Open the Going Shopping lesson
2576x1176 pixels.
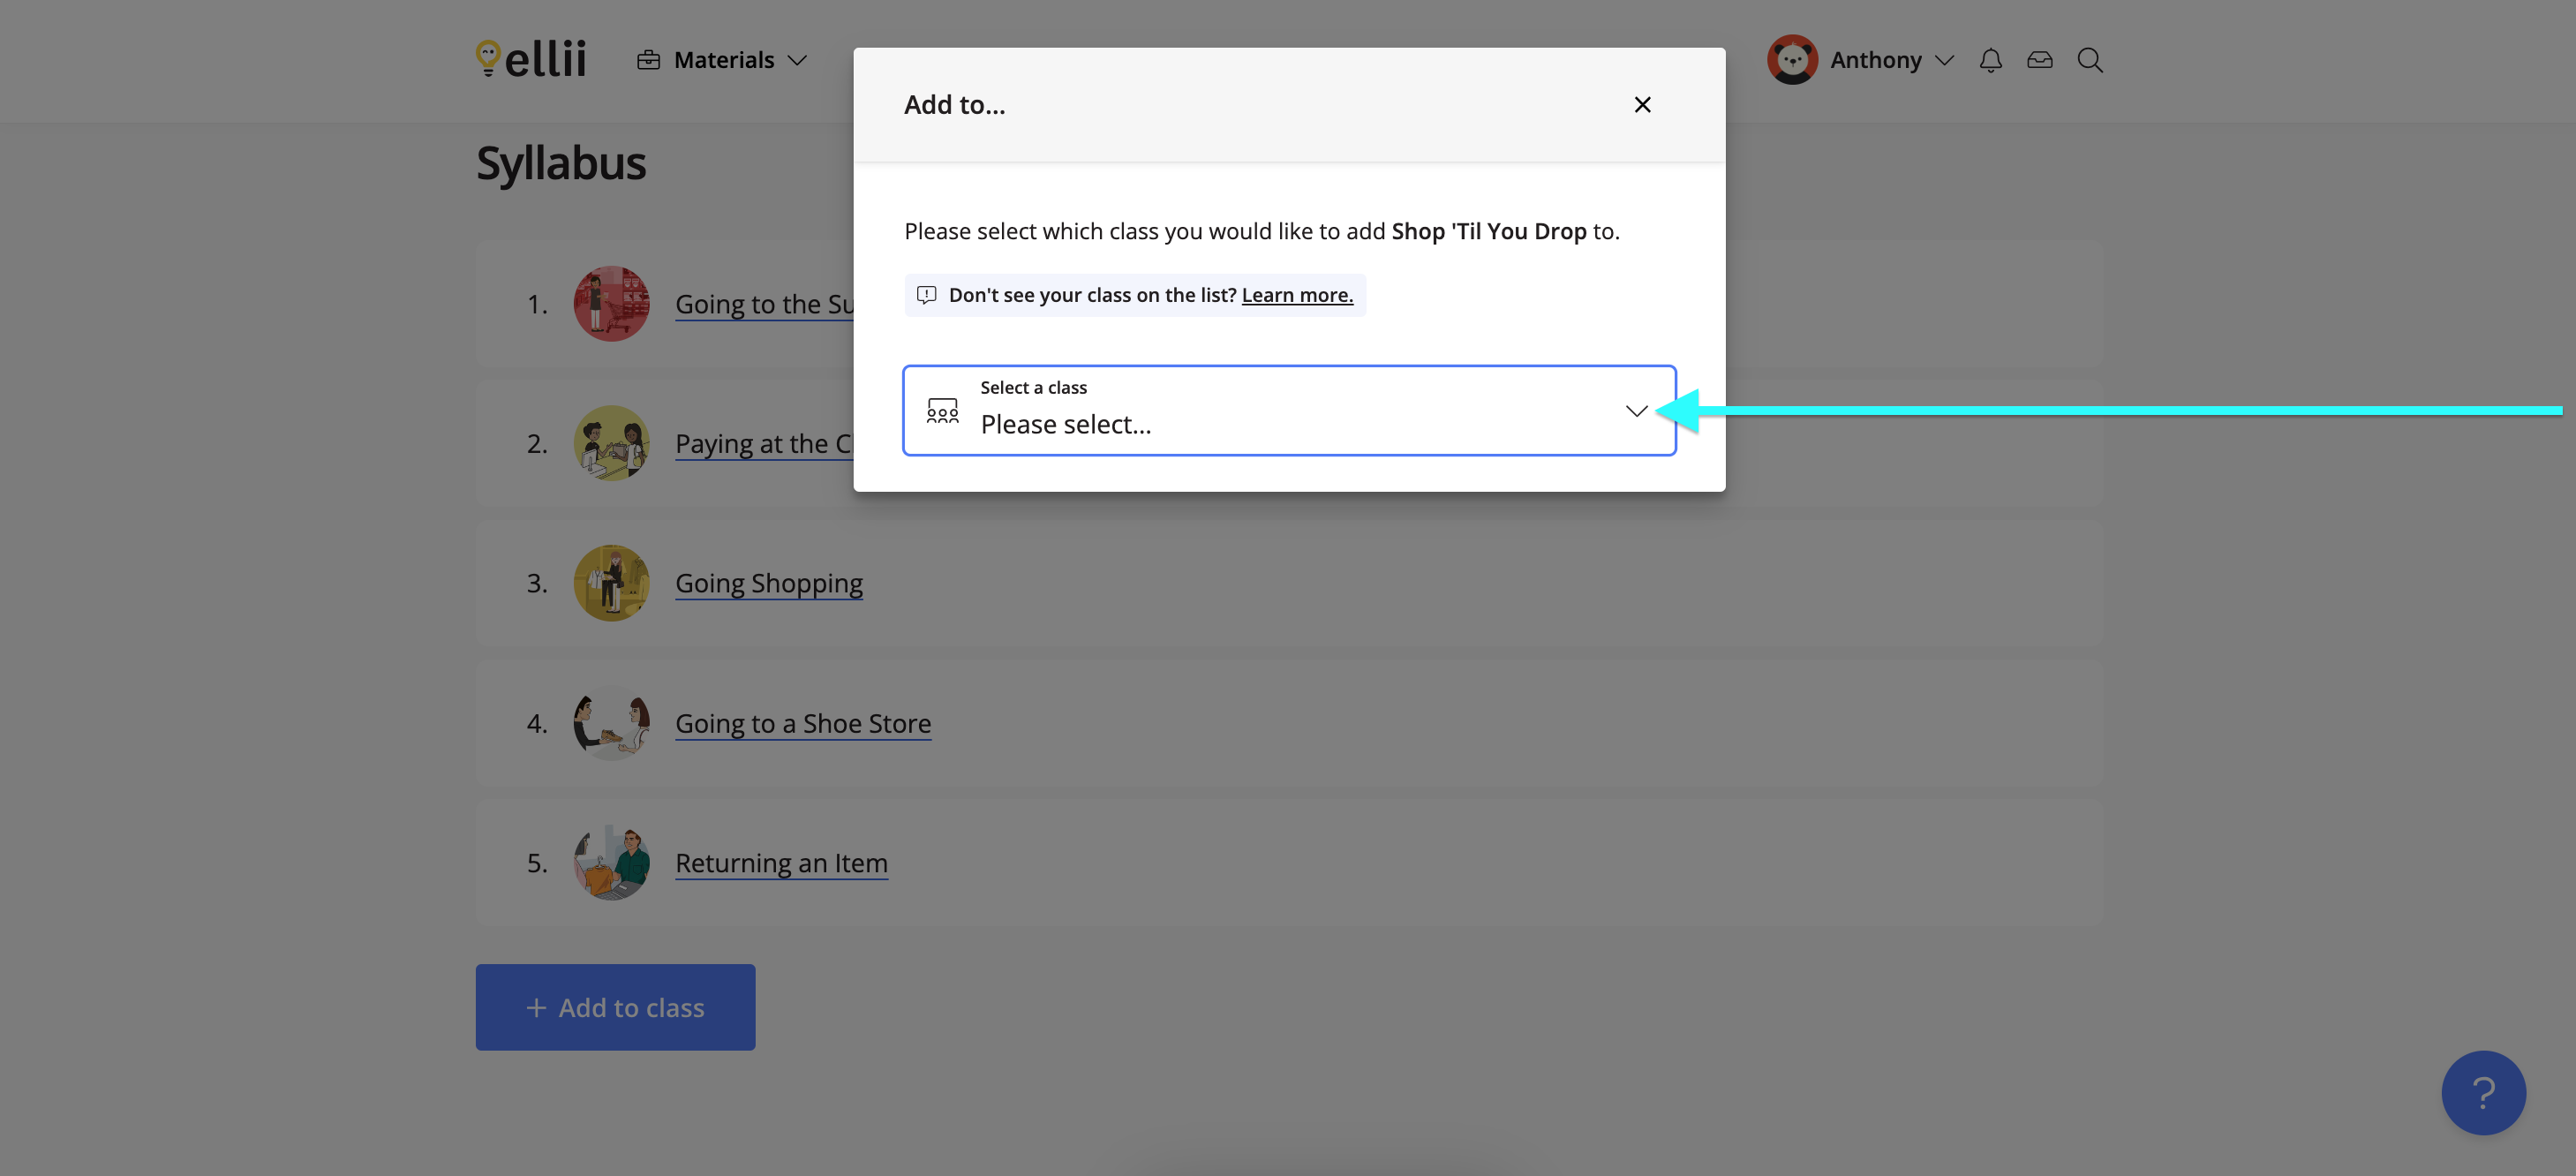pos(769,583)
